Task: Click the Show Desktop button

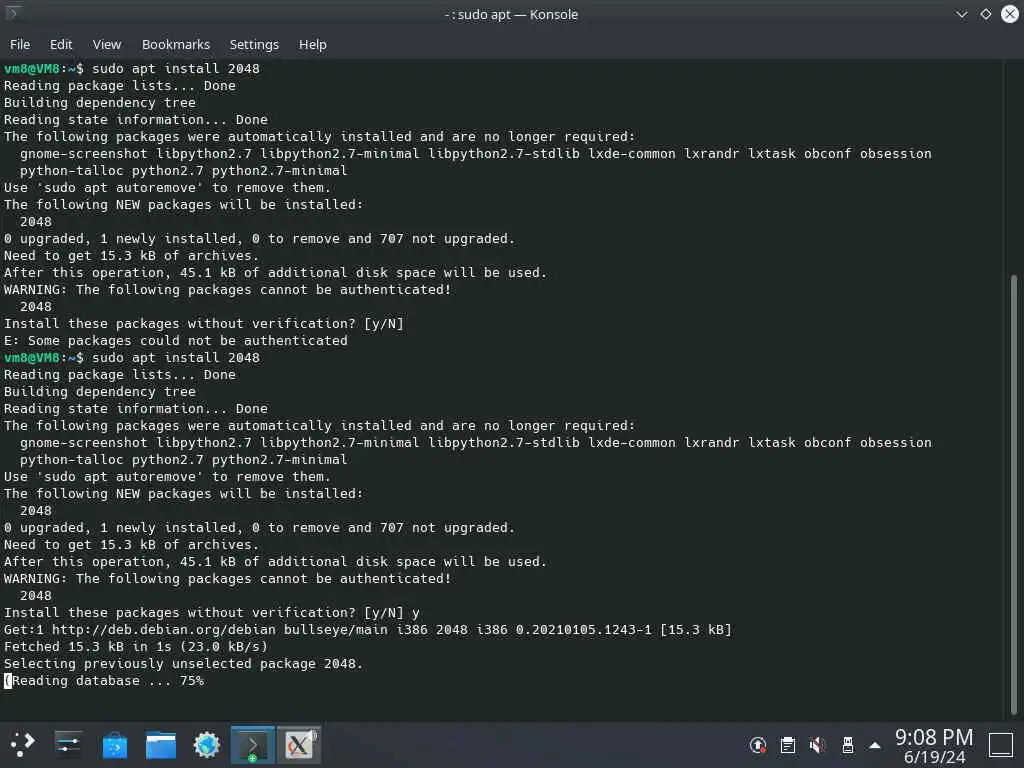Action: point(1000,745)
